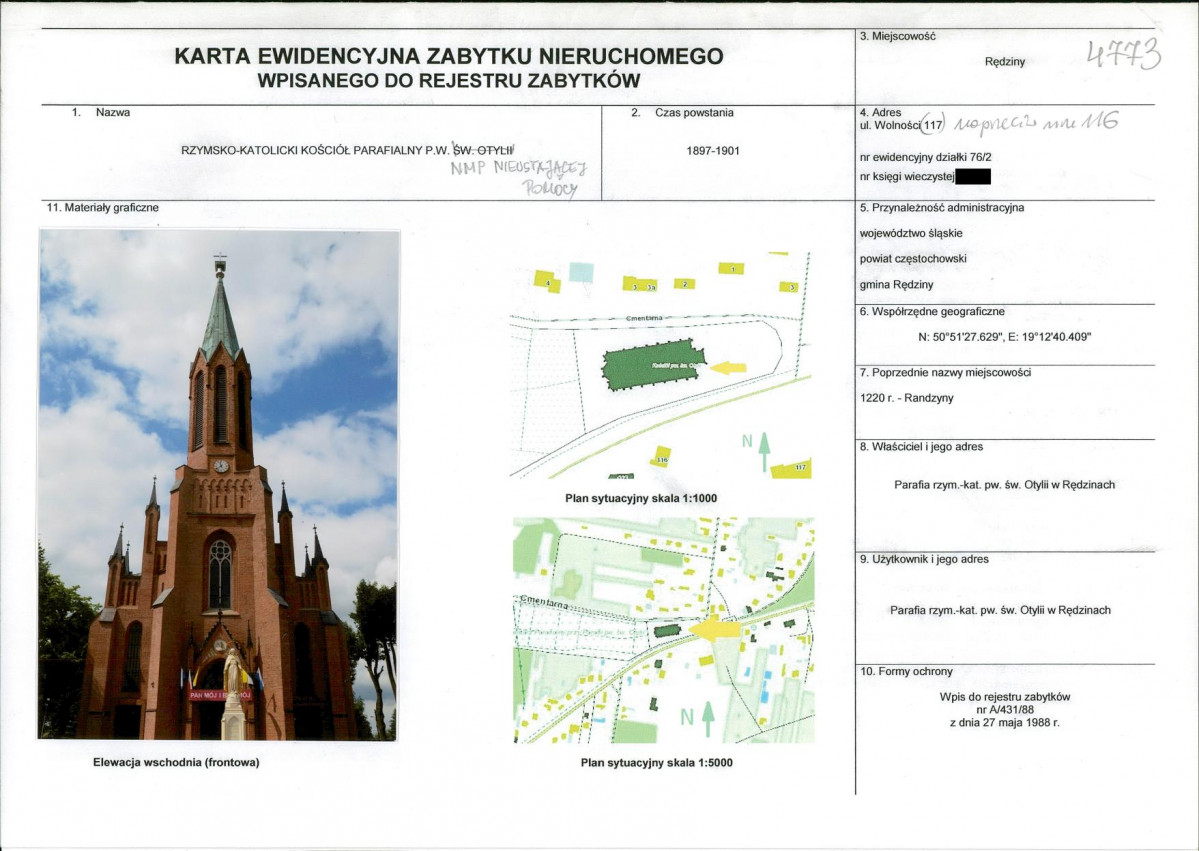Screen dimensions: 1199x851
Task: Click the handwritten number 4773
Action: coord(1124,54)
